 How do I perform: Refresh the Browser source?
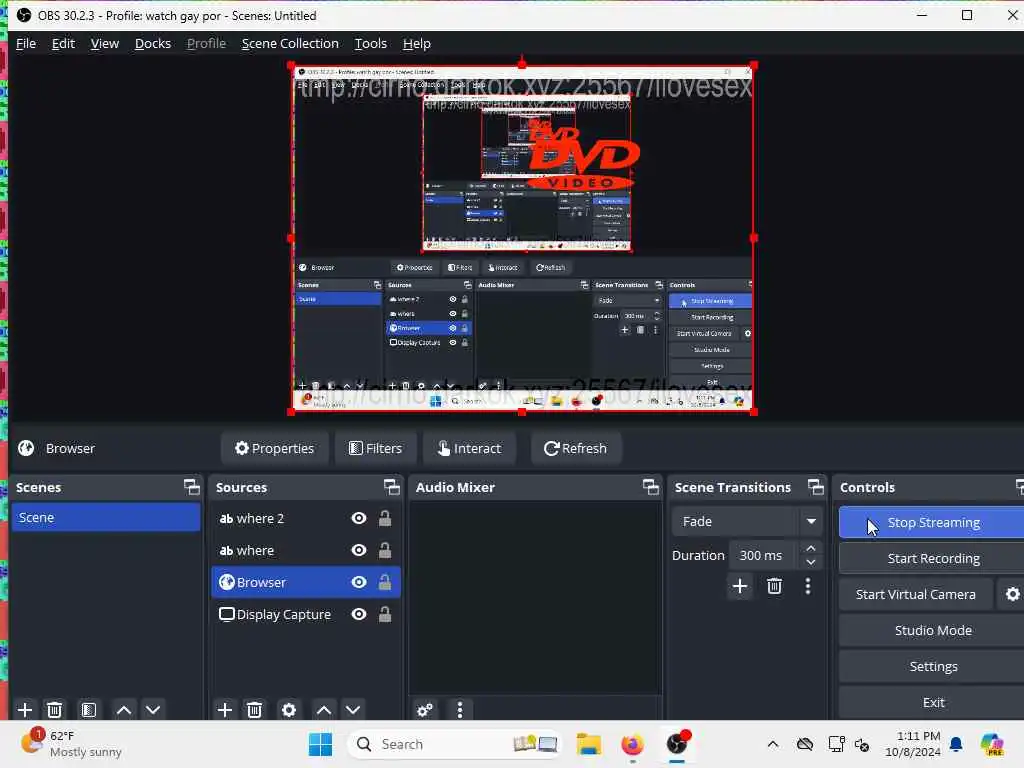575,448
